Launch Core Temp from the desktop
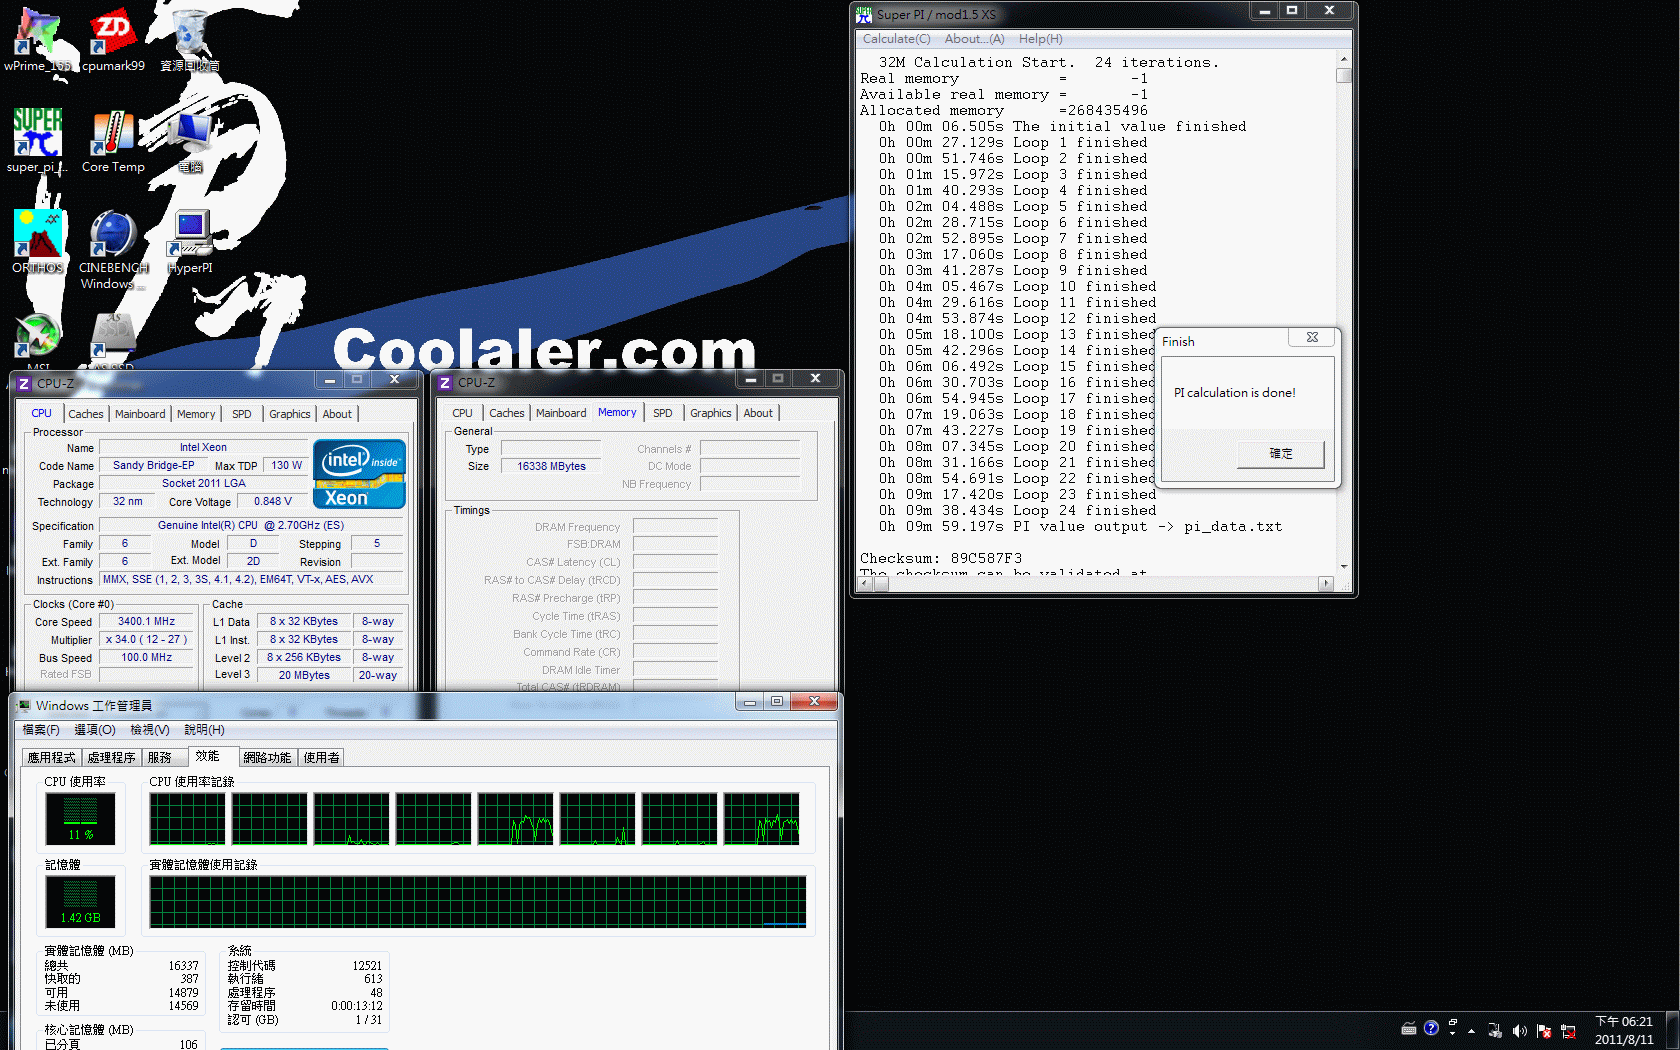This screenshot has width=1680, height=1050. 113,135
